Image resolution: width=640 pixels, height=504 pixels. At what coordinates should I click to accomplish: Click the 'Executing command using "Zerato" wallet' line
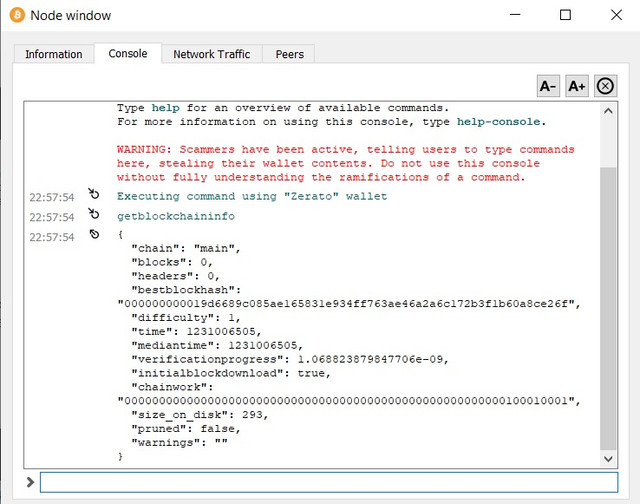tap(252, 196)
